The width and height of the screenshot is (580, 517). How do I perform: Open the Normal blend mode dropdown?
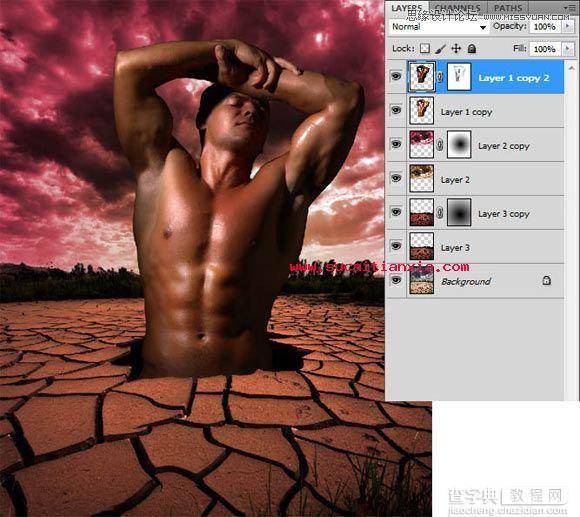[x=439, y=27]
